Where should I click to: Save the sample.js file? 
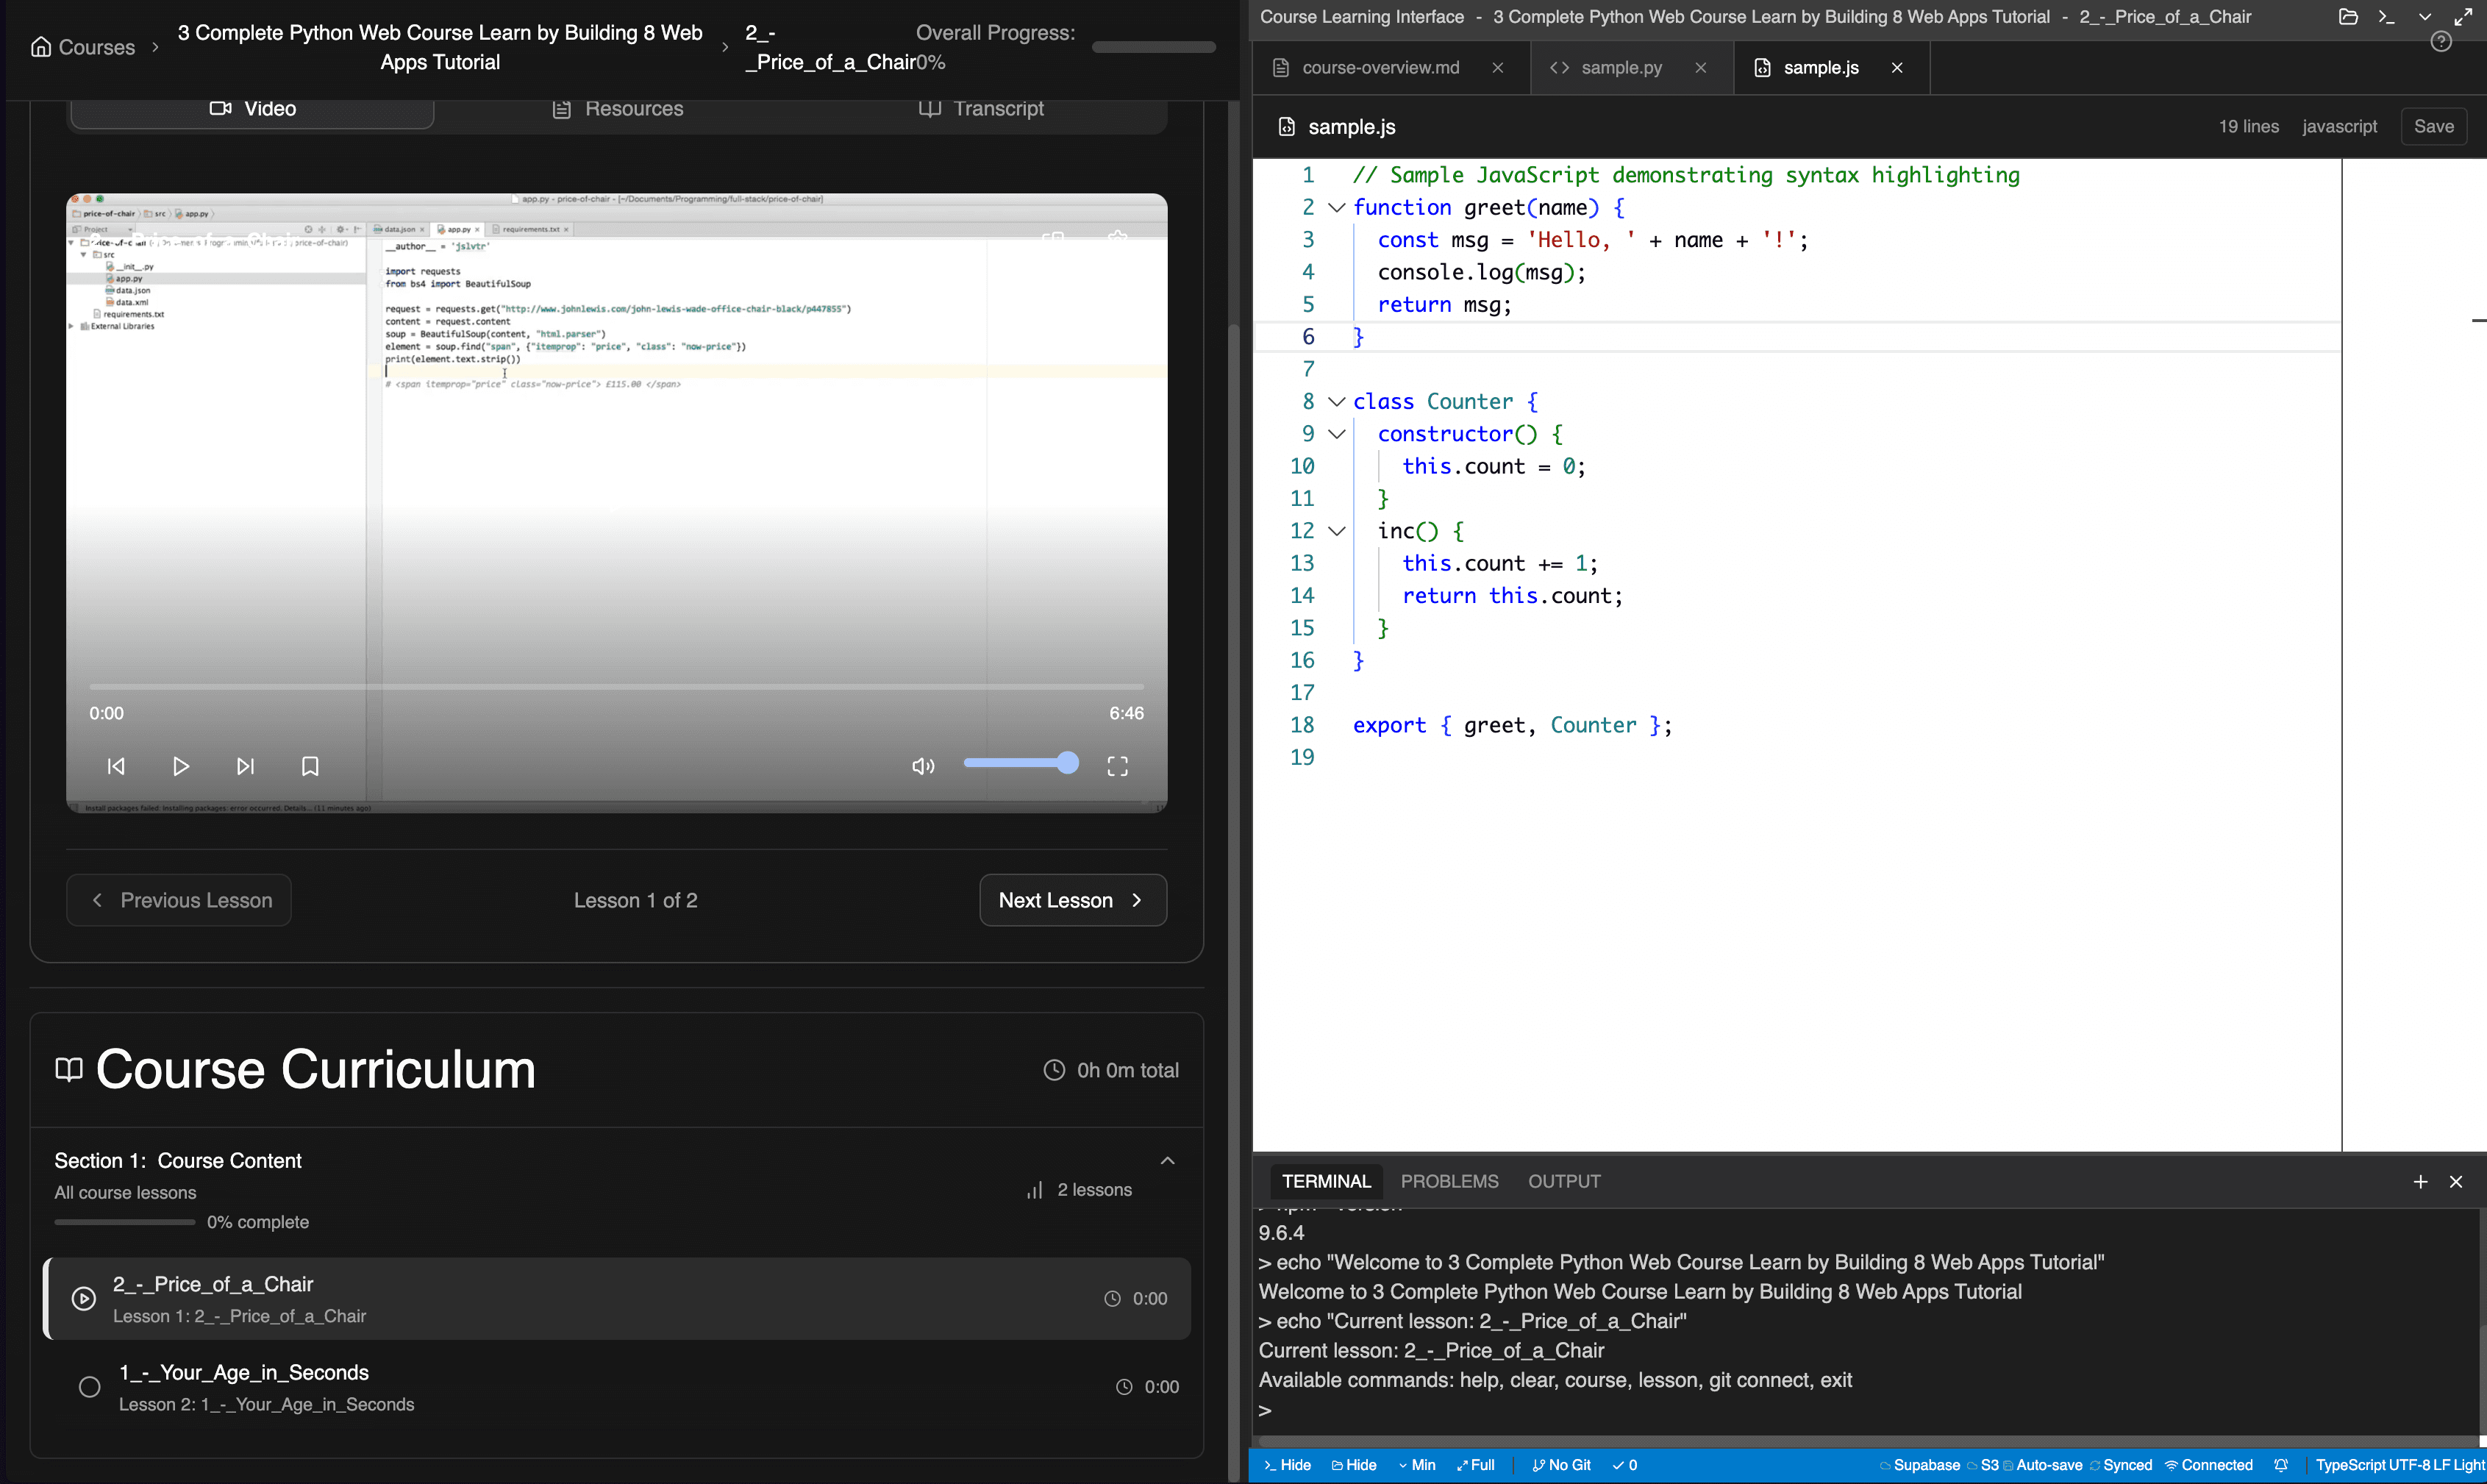coord(2433,127)
